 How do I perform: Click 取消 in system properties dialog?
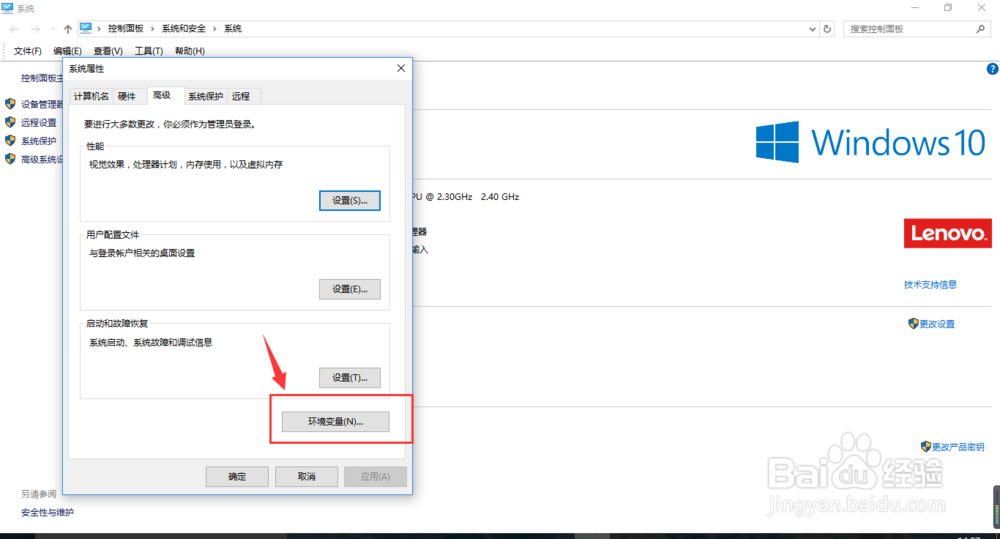(306, 476)
